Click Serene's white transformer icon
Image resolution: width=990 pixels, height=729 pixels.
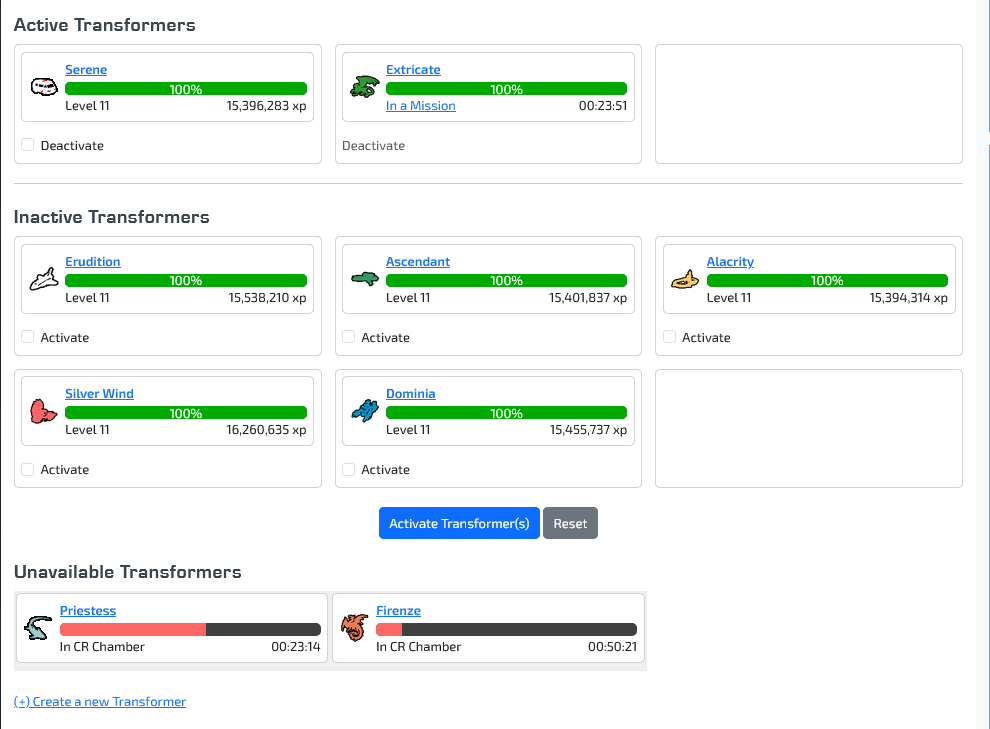coord(43,87)
